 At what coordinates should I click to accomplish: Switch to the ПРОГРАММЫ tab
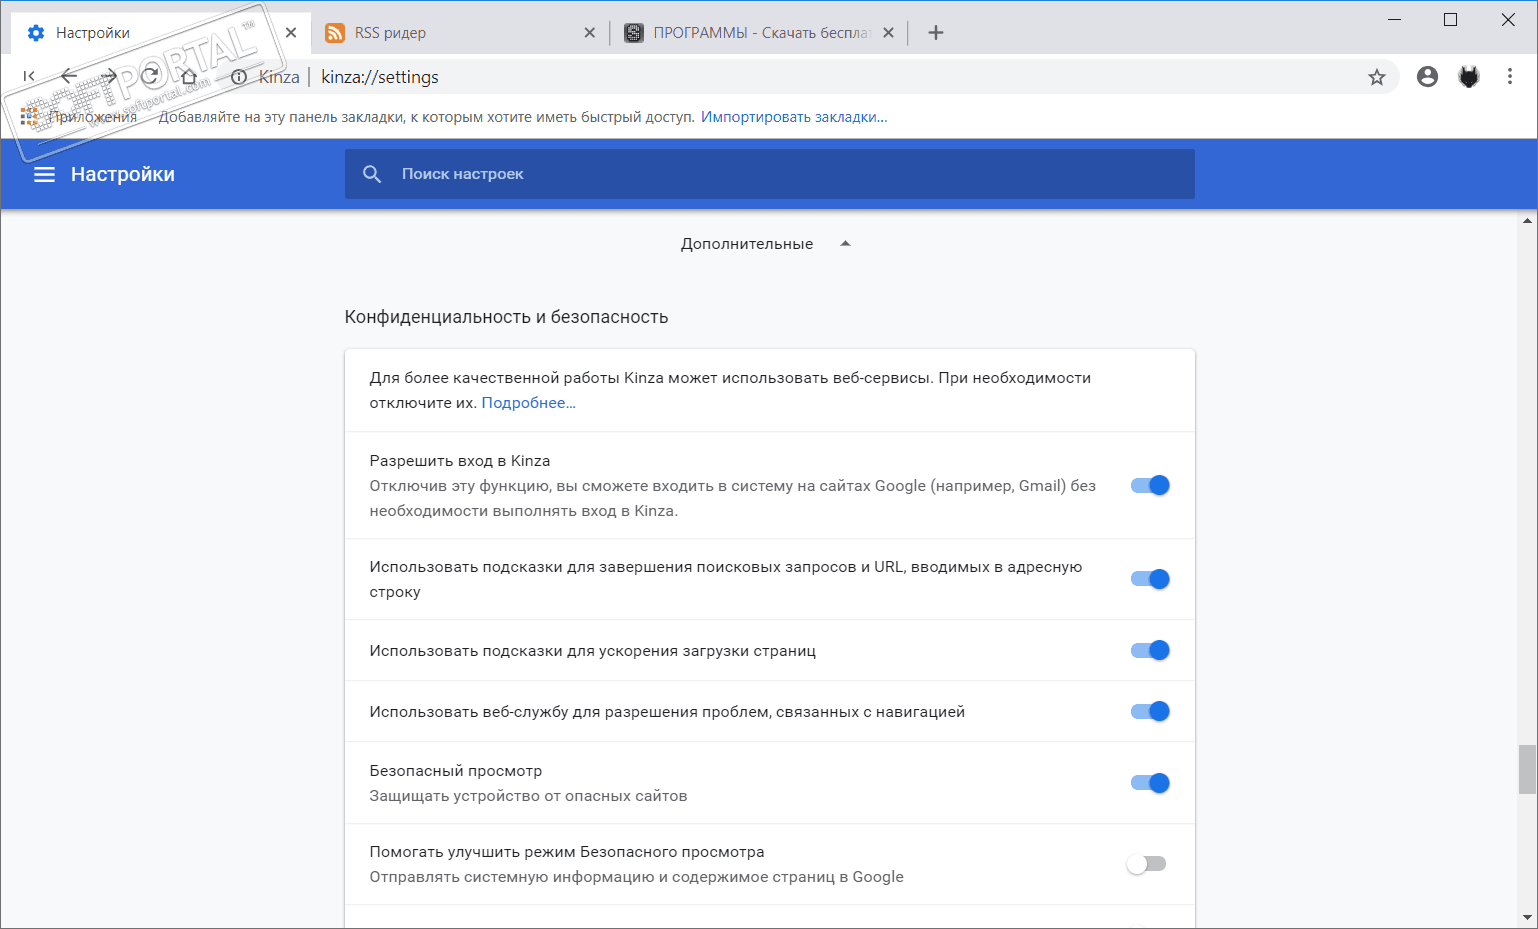tap(755, 33)
